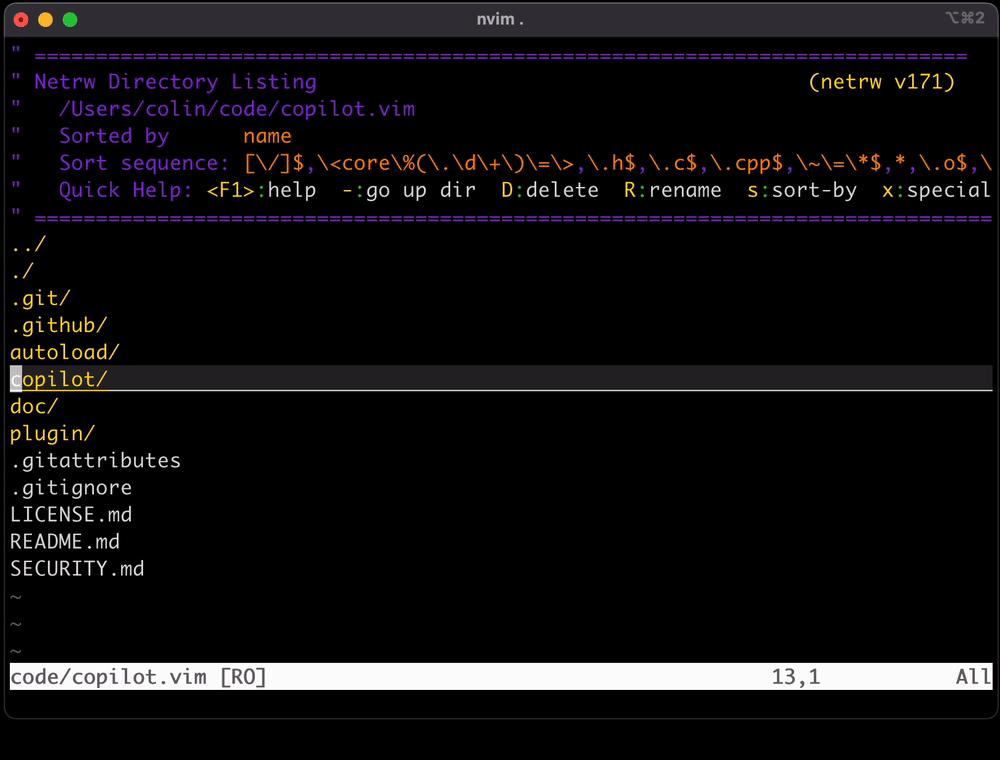This screenshot has height=760, width=1000.
Task: Click the 'x:special' help entry
Action: [936, 190]
